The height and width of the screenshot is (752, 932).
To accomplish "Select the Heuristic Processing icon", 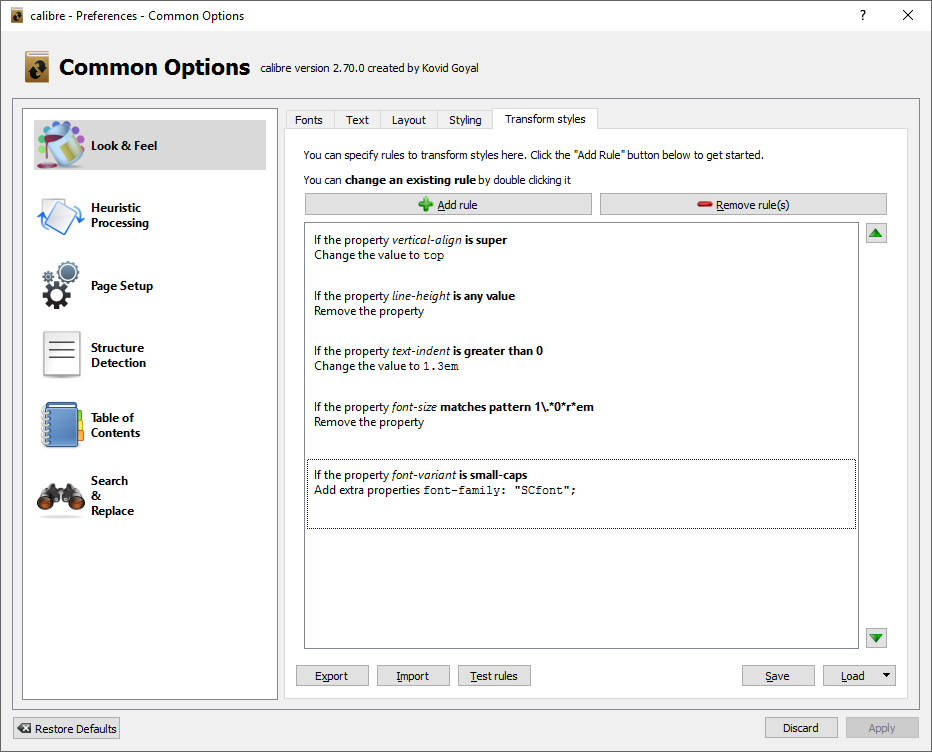I will point(61,215).
